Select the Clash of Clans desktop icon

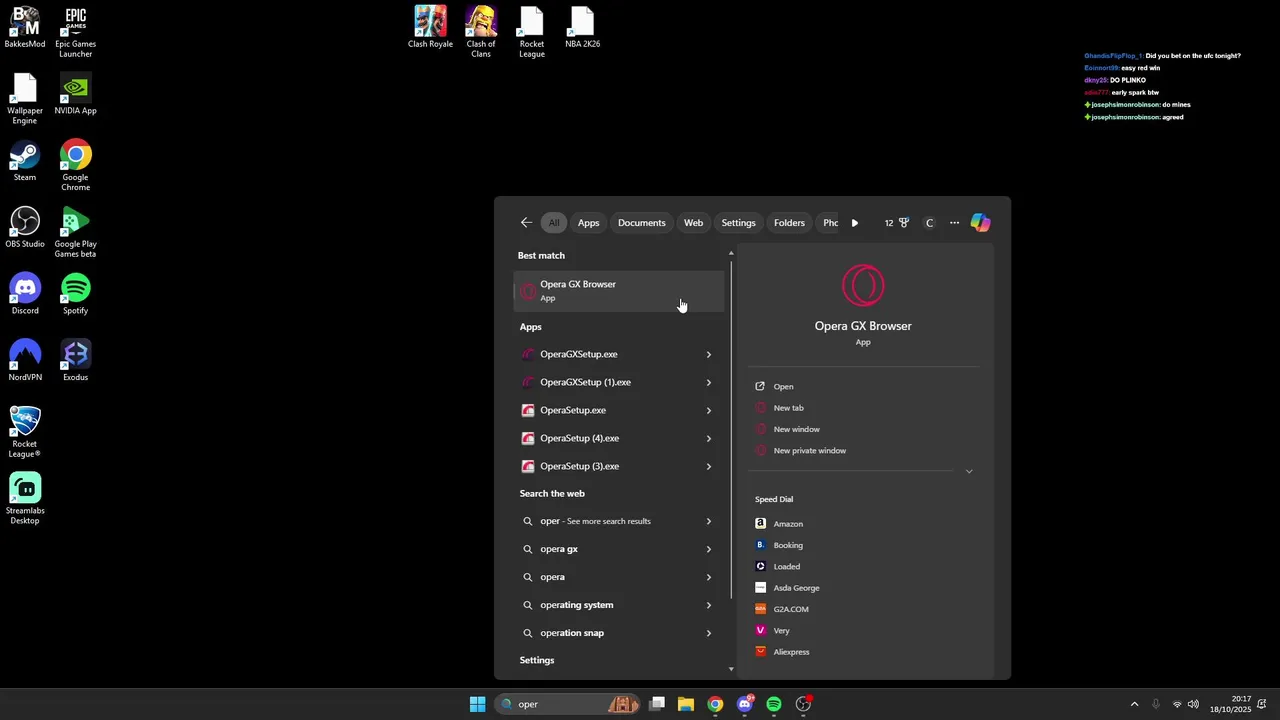(481, 32)
